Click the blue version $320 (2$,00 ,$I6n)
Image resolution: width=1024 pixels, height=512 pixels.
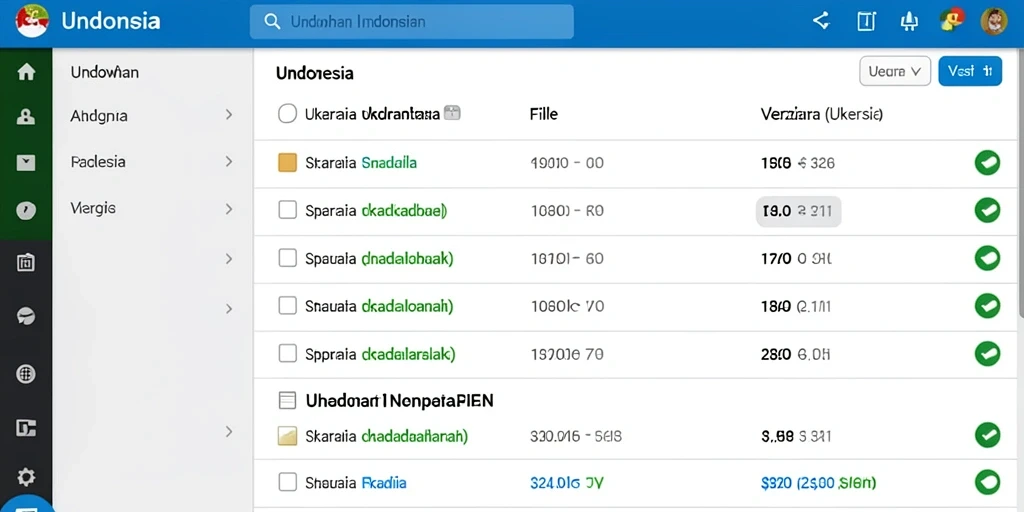click(x=818, y=483)
